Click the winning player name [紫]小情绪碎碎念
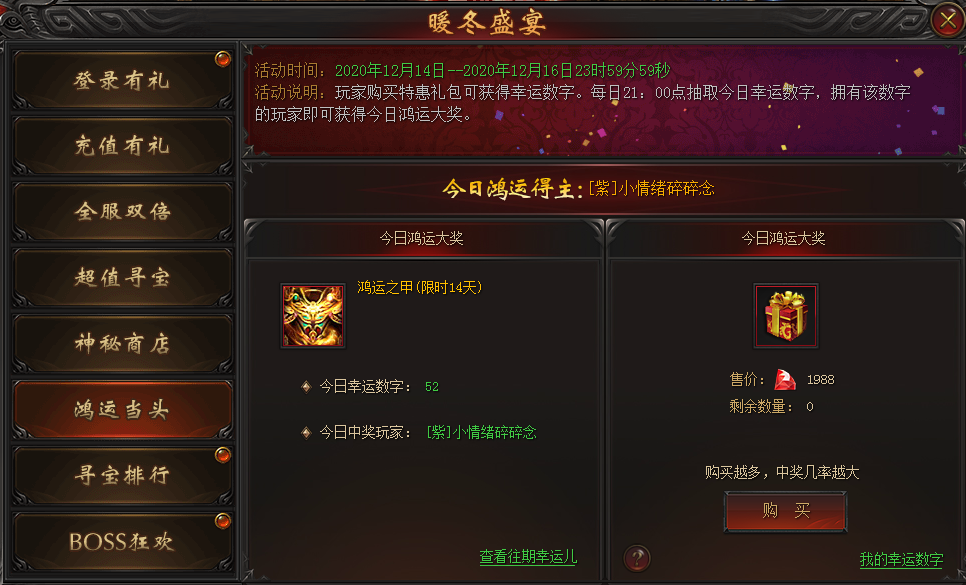 481,432
